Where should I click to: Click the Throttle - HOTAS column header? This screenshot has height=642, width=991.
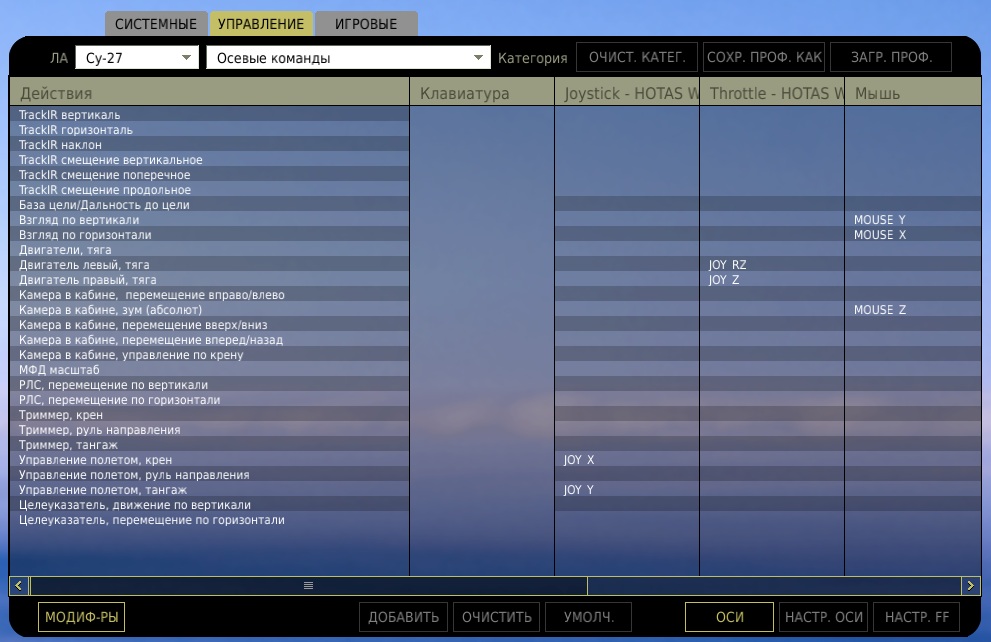[772, 93]
